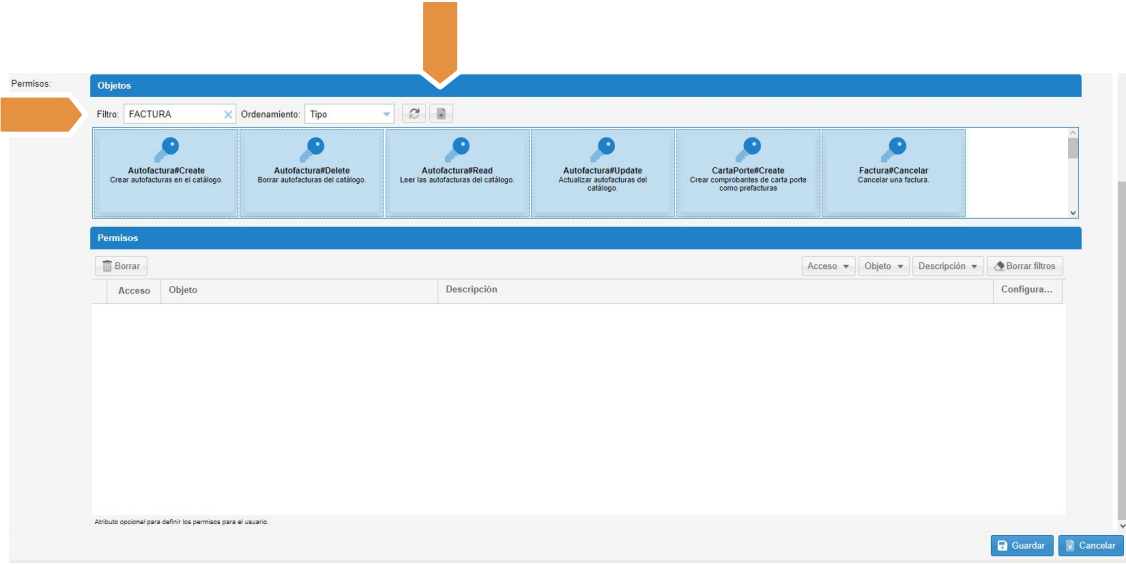The width and height of the screenshot is (1126, 564).
Task: Select the CartaPorte#Create permission key
Action: (x=747, y=172)
